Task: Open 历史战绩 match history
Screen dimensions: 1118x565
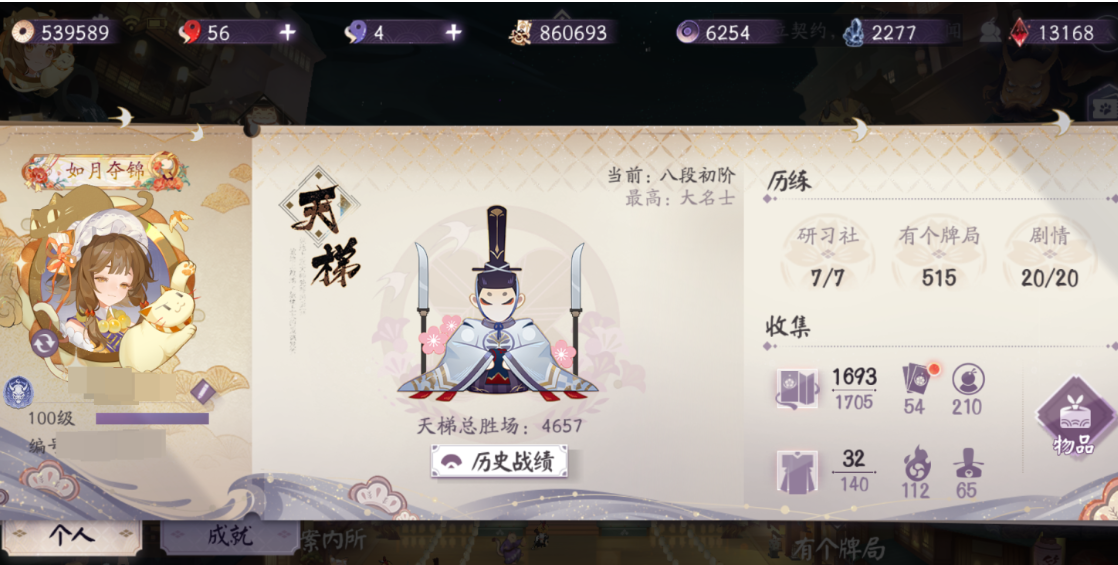Action: [499, 462]
